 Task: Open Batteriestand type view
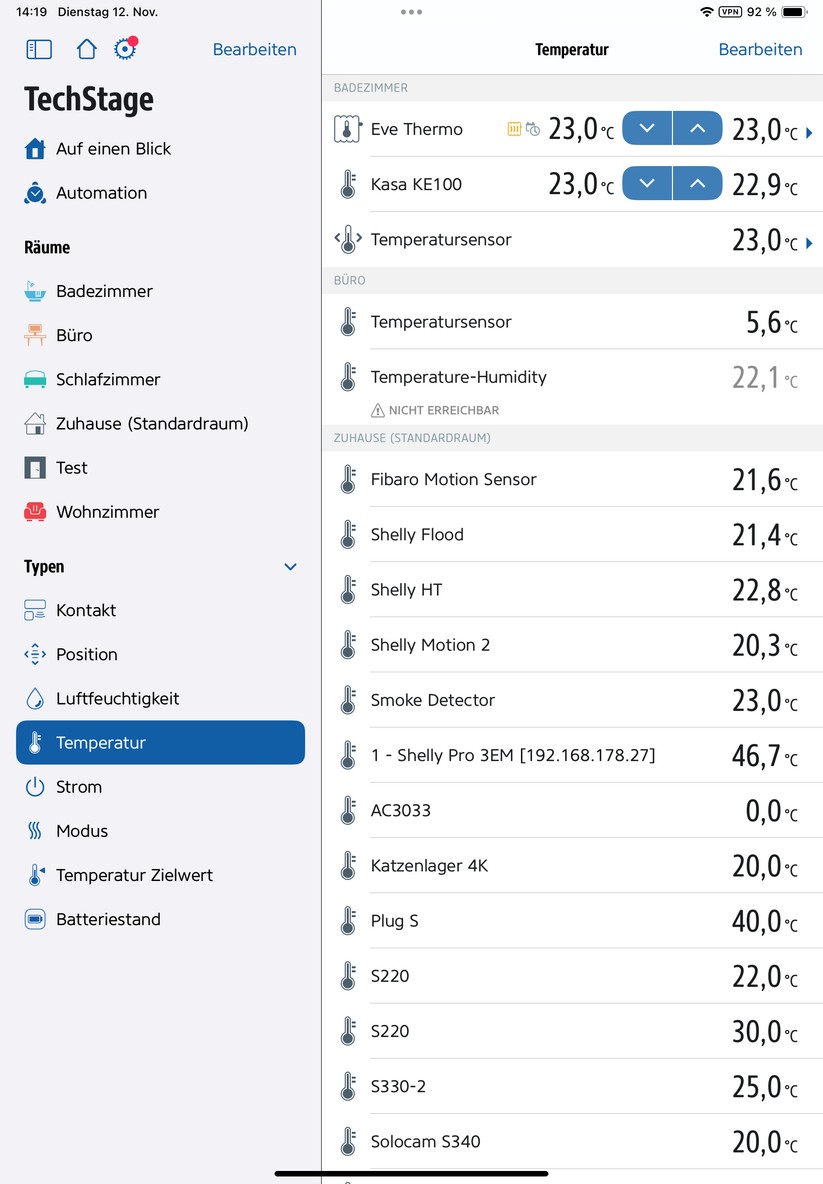click(x=108, y=919)
